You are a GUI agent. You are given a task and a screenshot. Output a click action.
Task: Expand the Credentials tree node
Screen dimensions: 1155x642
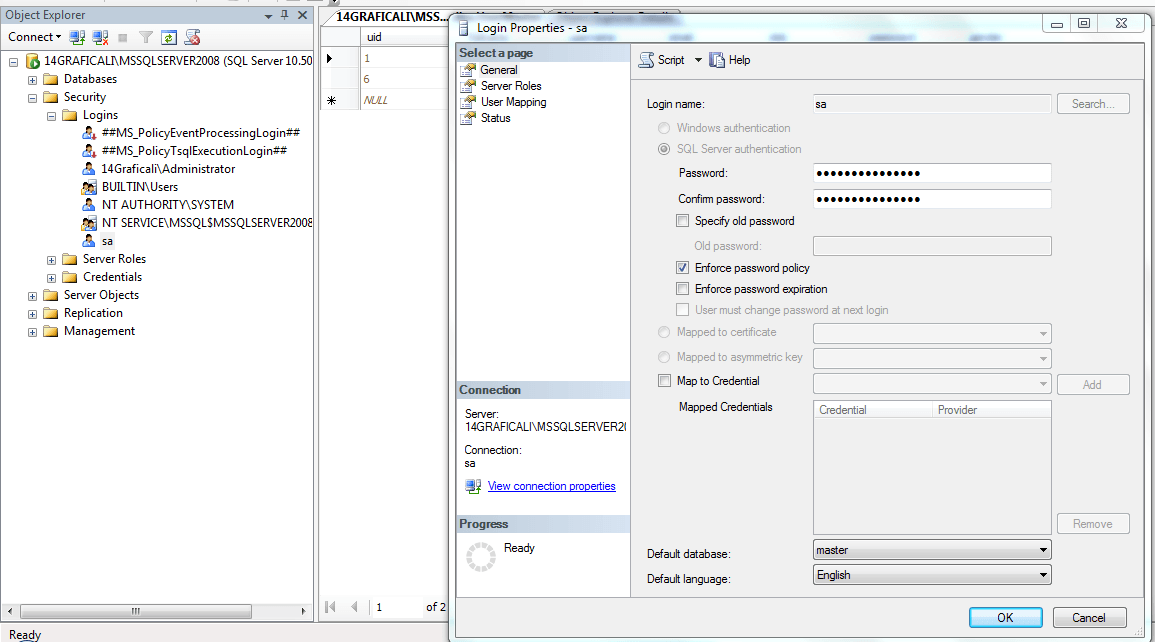[x=52, y=278]
